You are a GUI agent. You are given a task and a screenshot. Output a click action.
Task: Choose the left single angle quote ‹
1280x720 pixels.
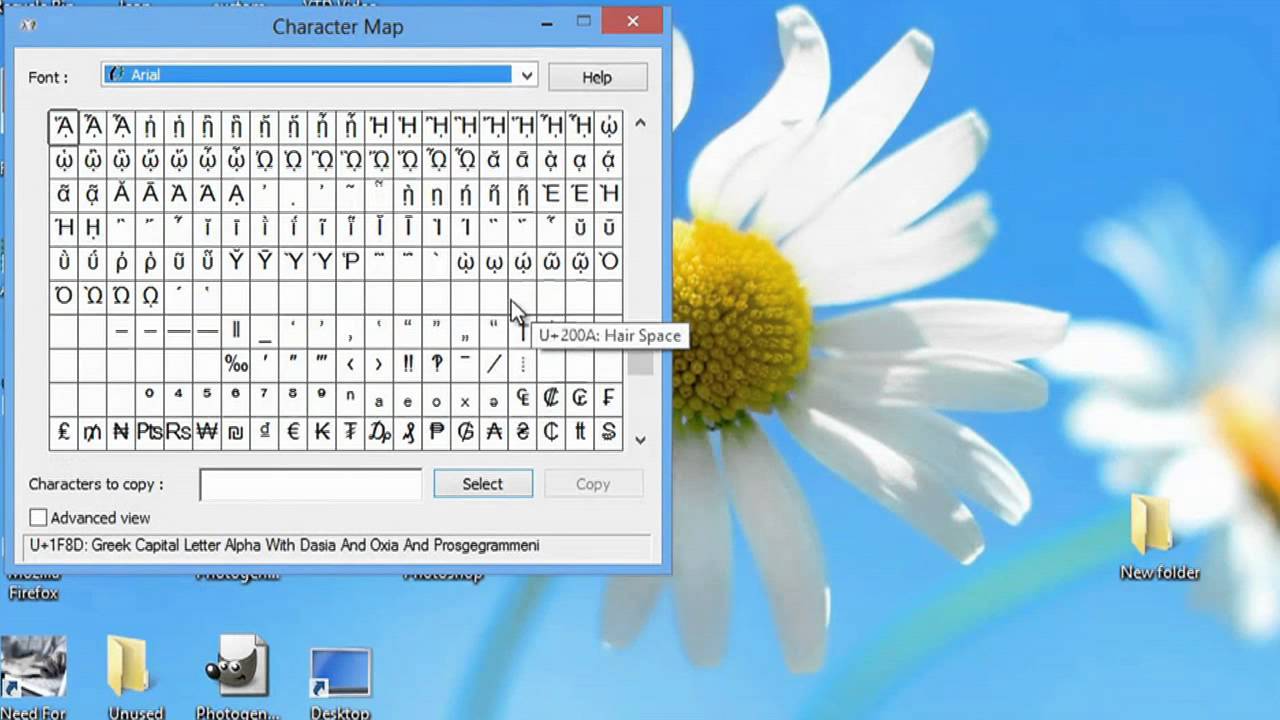(x=351, y=364)
